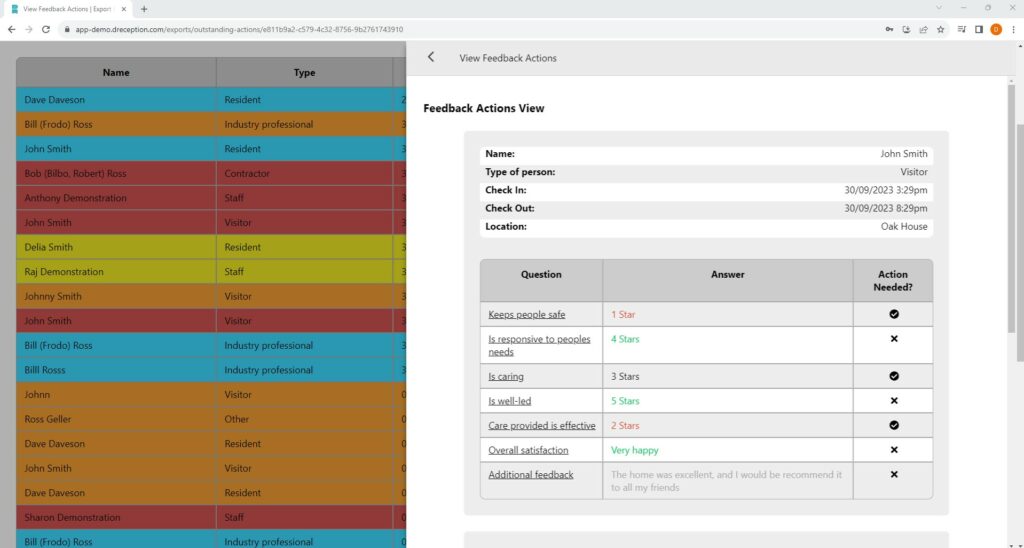The width and height of the screenshot is (1024, 548).
Task: Open the password key icon in the address bar
Action: pyautogui.click(x=889, y=29)
